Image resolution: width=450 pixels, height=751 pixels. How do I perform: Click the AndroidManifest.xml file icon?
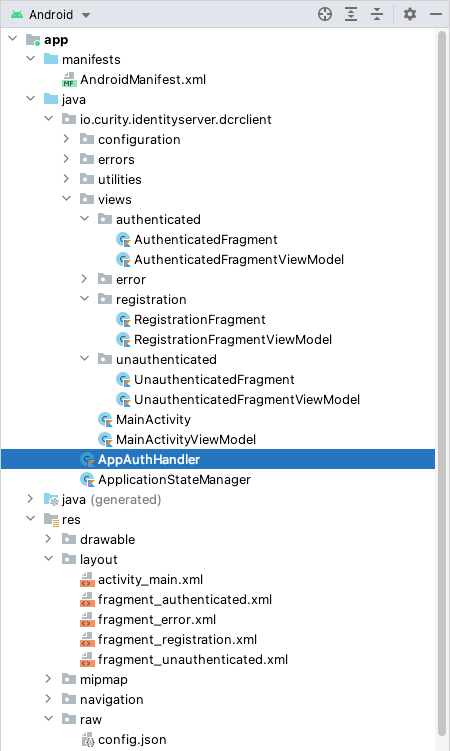click(x=69, y=80)
